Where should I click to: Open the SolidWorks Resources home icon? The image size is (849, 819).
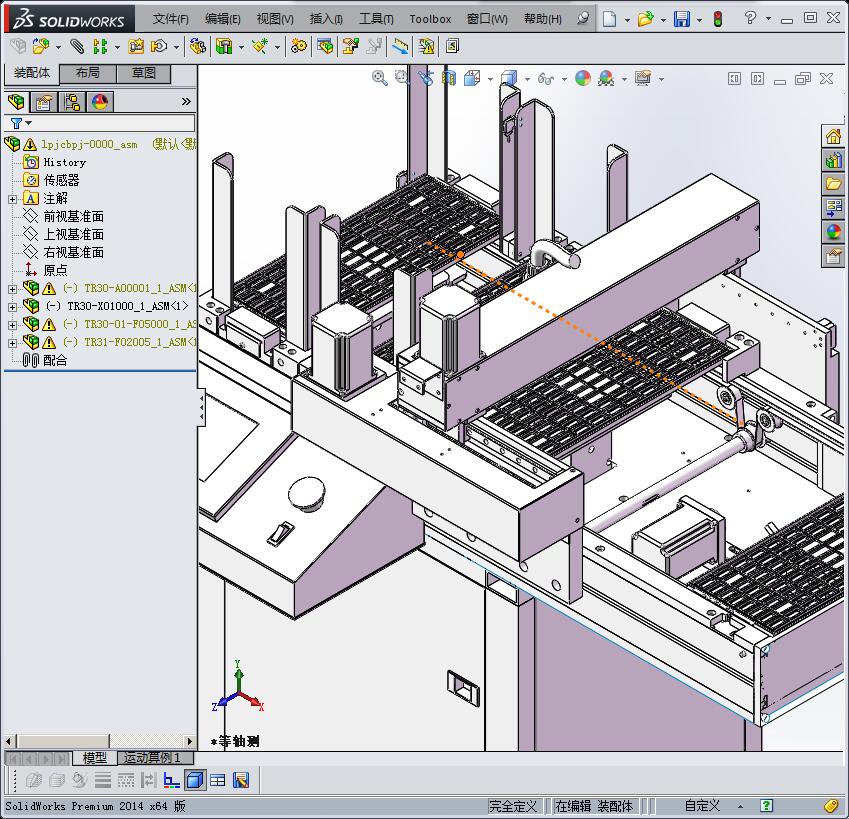point(833,136)
